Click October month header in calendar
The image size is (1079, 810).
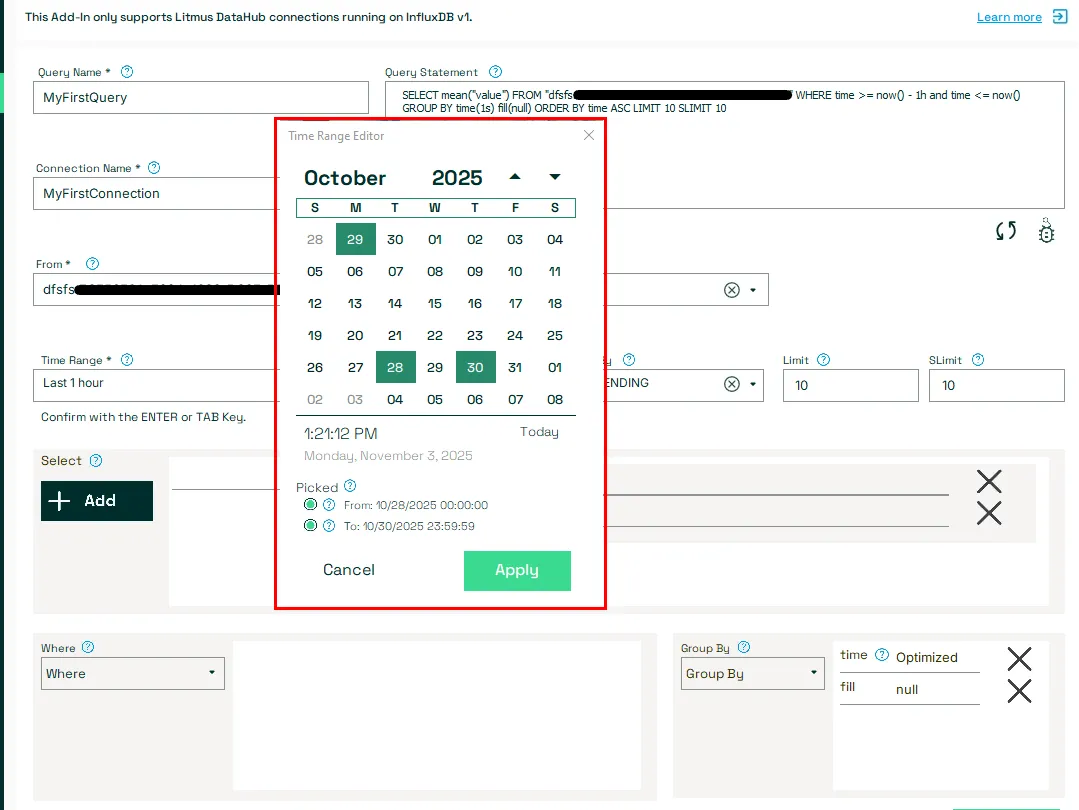point(345,178)
